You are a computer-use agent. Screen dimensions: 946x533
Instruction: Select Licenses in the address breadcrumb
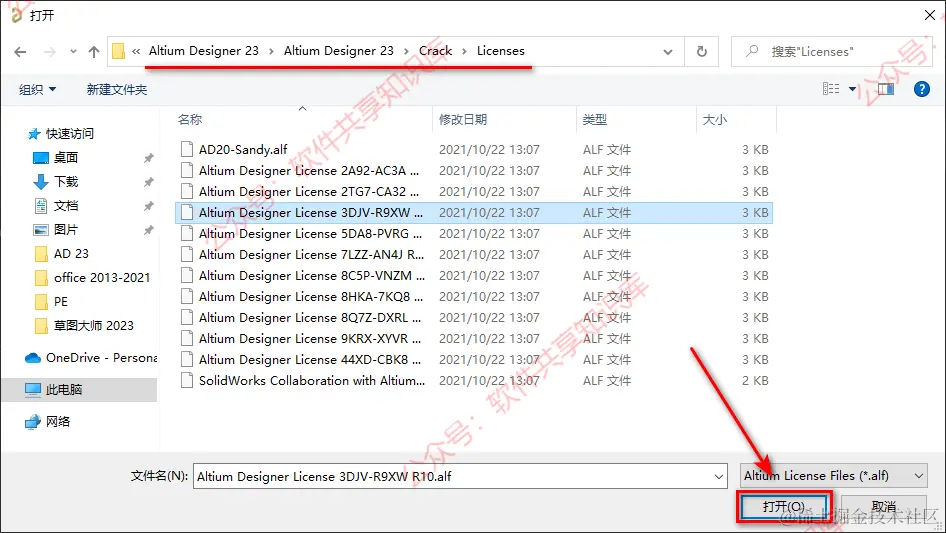pos(500,51)
